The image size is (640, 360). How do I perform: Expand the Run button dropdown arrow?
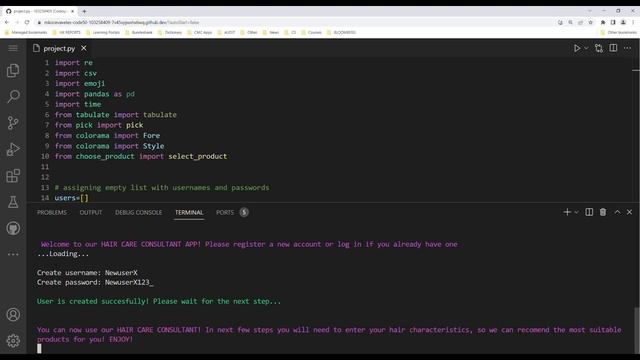pos(586,48)
